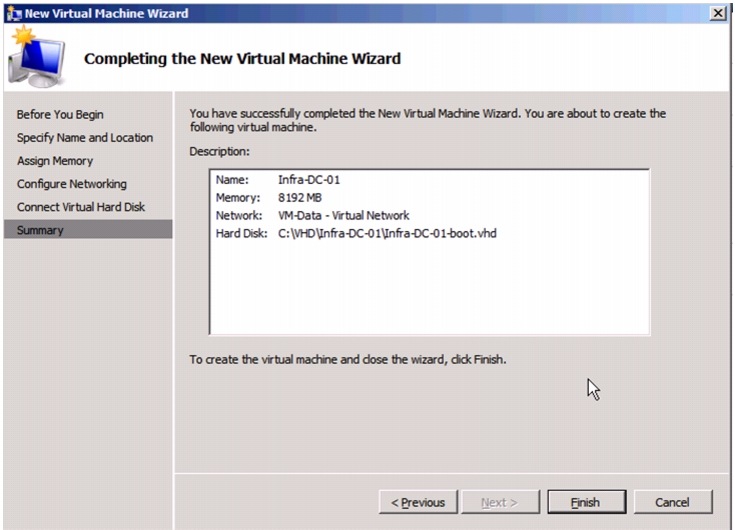Viewport: 735px width, 530px height.
Task: Click the 'You have successfully completed' text
Action: point(428,120)
